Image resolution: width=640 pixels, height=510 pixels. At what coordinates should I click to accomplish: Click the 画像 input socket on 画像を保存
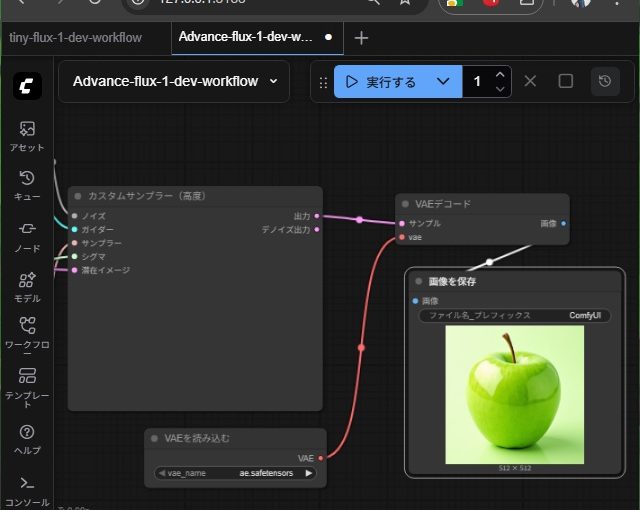point(415,301)
